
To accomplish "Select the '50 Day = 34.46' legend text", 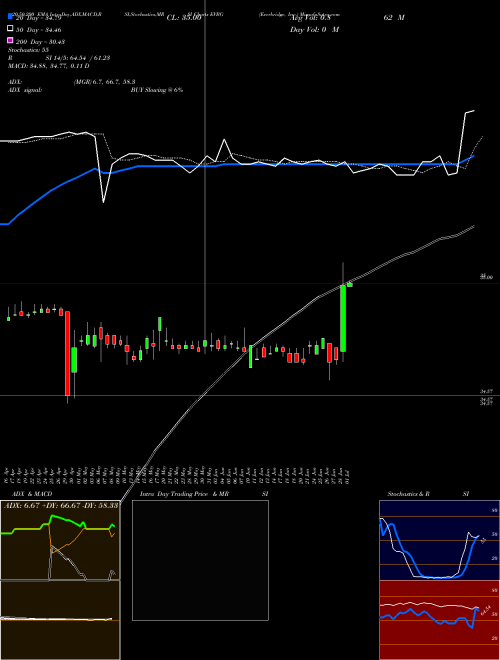I will [39, 30].
